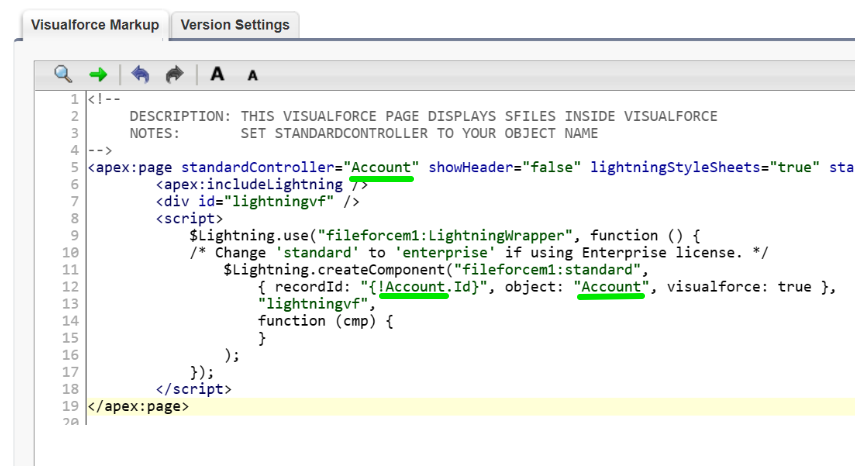Open the Version Settings tab
855x466 pixels.
point(235,25)
